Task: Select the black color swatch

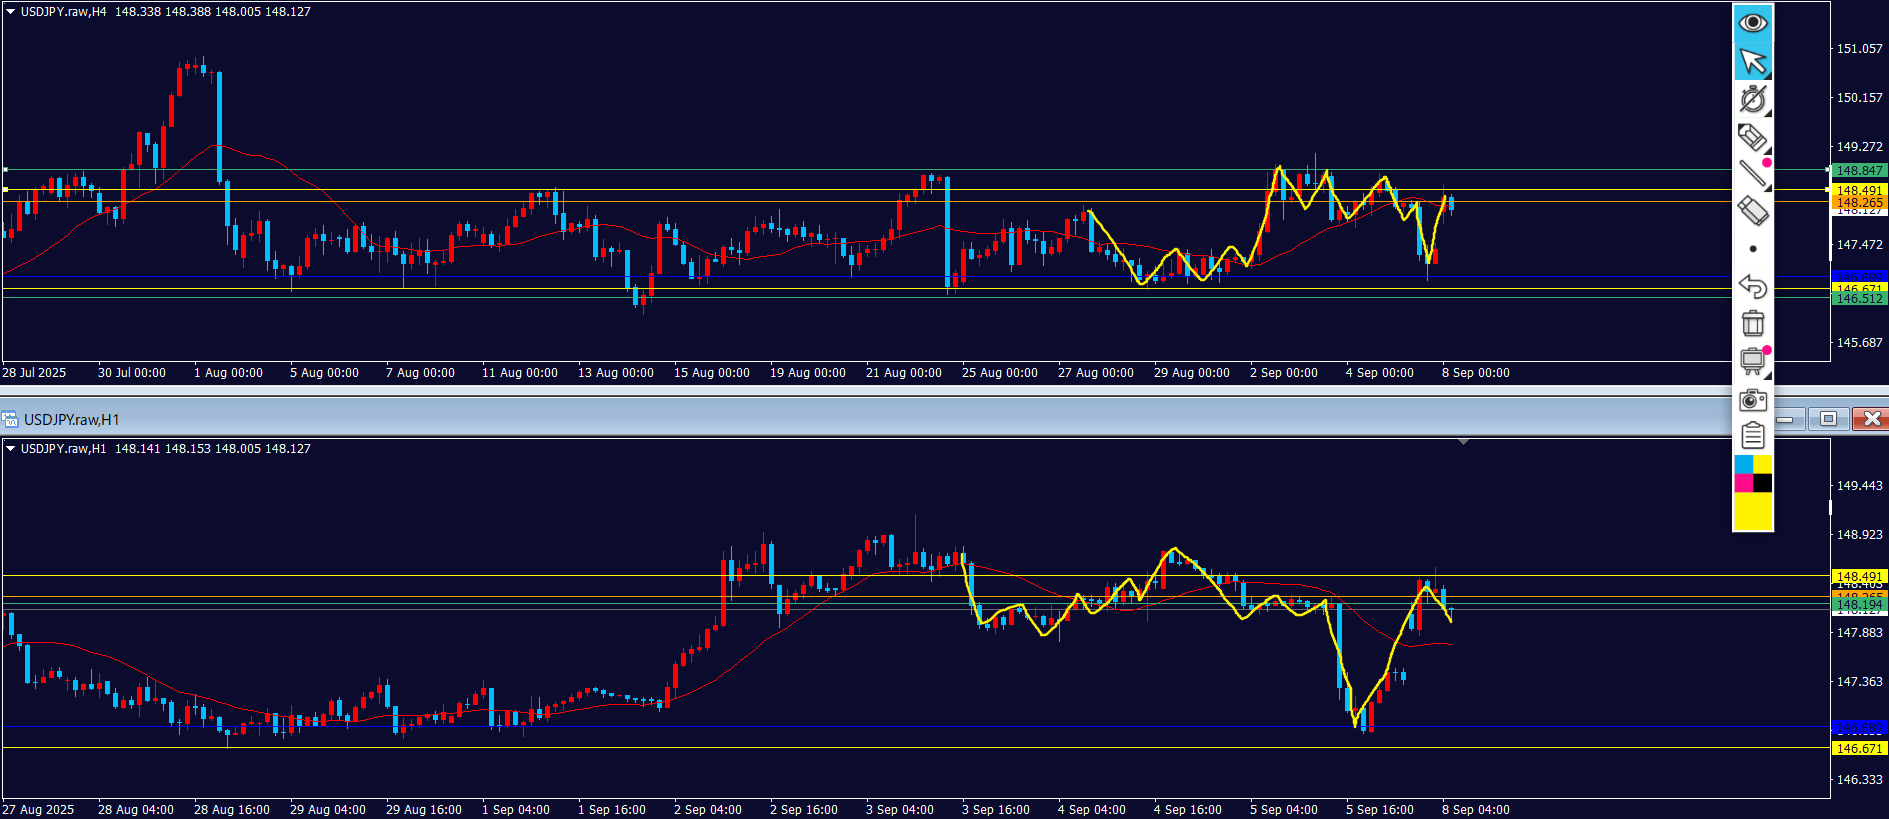Action: tap(1762, 484)
